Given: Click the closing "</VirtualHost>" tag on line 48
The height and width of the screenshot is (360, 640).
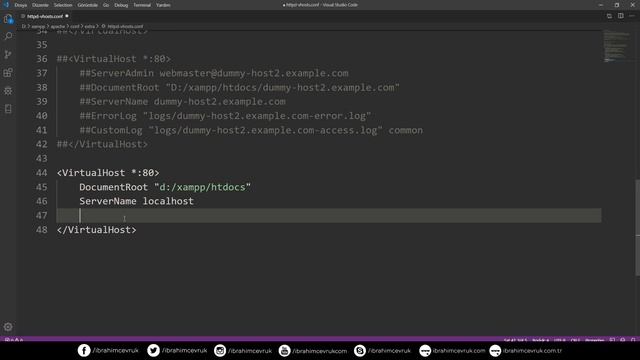Looking at the screenshot, I should [96, 230].
